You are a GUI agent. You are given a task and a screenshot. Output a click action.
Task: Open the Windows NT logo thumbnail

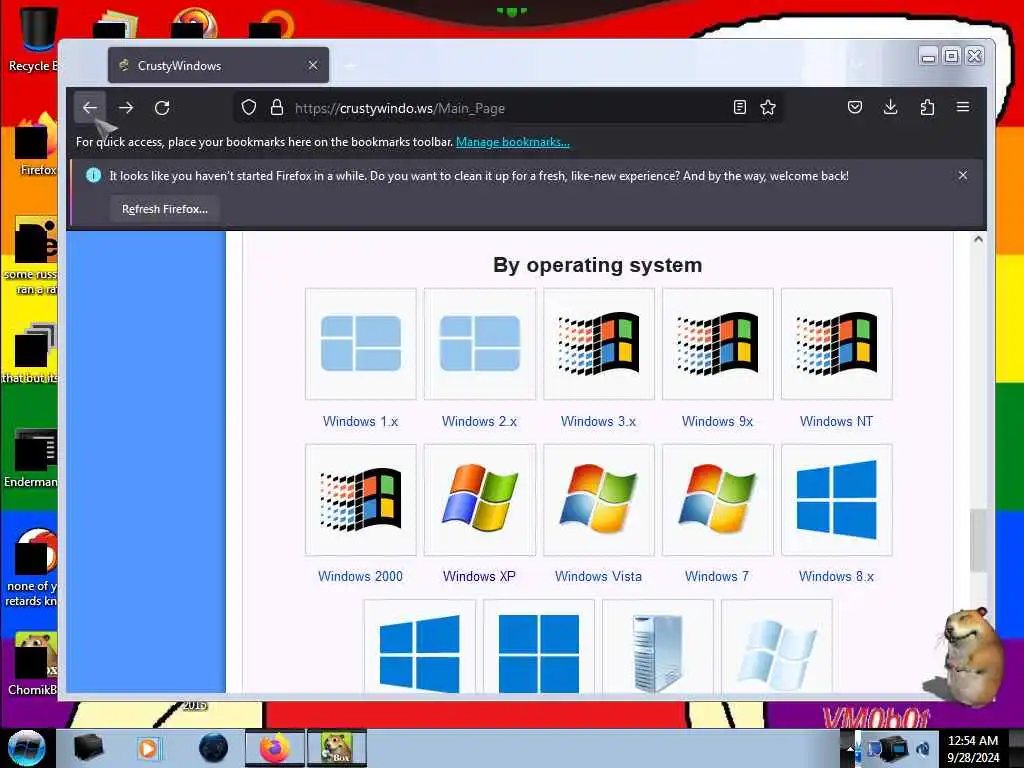coord(837,344)
